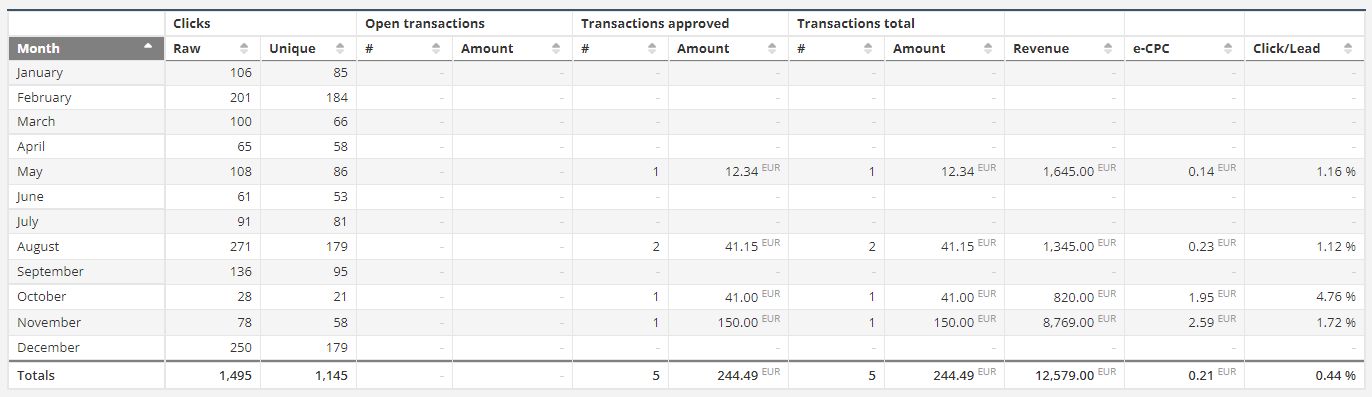Sort Open transactions # column

(x=436, y=48)
